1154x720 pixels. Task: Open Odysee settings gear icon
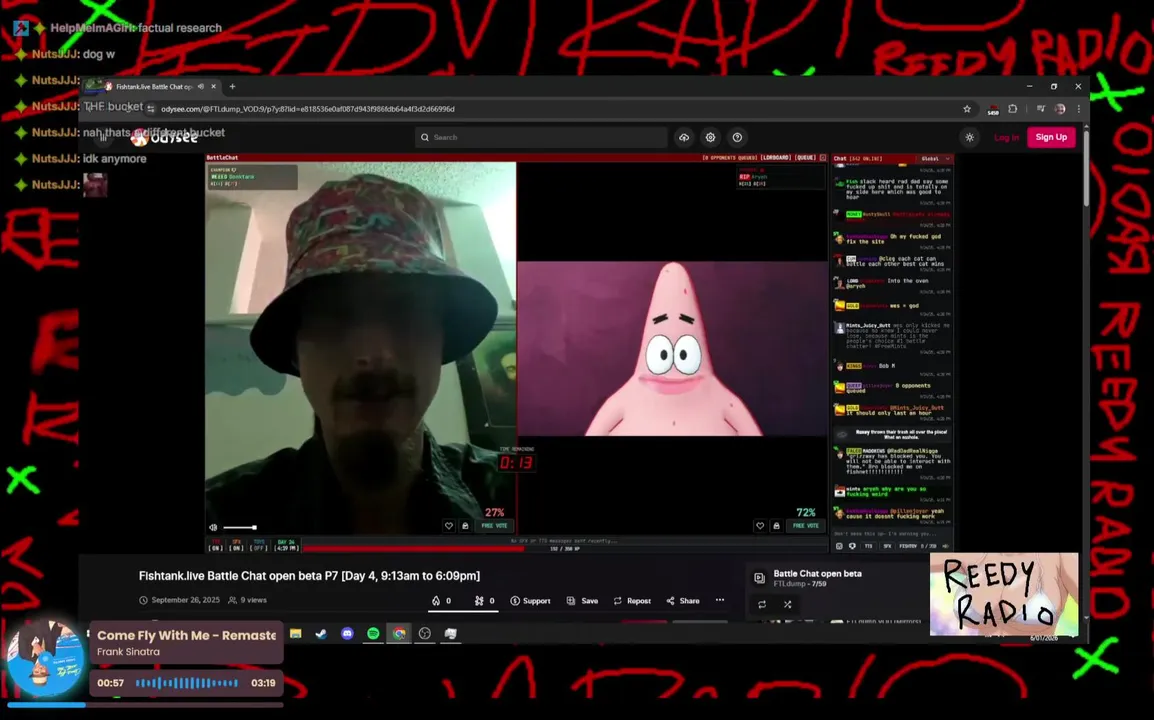pos(710,137)
